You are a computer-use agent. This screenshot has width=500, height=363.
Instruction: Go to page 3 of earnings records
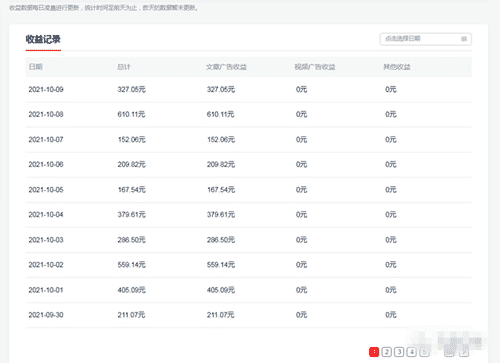(x=399, y=352)
